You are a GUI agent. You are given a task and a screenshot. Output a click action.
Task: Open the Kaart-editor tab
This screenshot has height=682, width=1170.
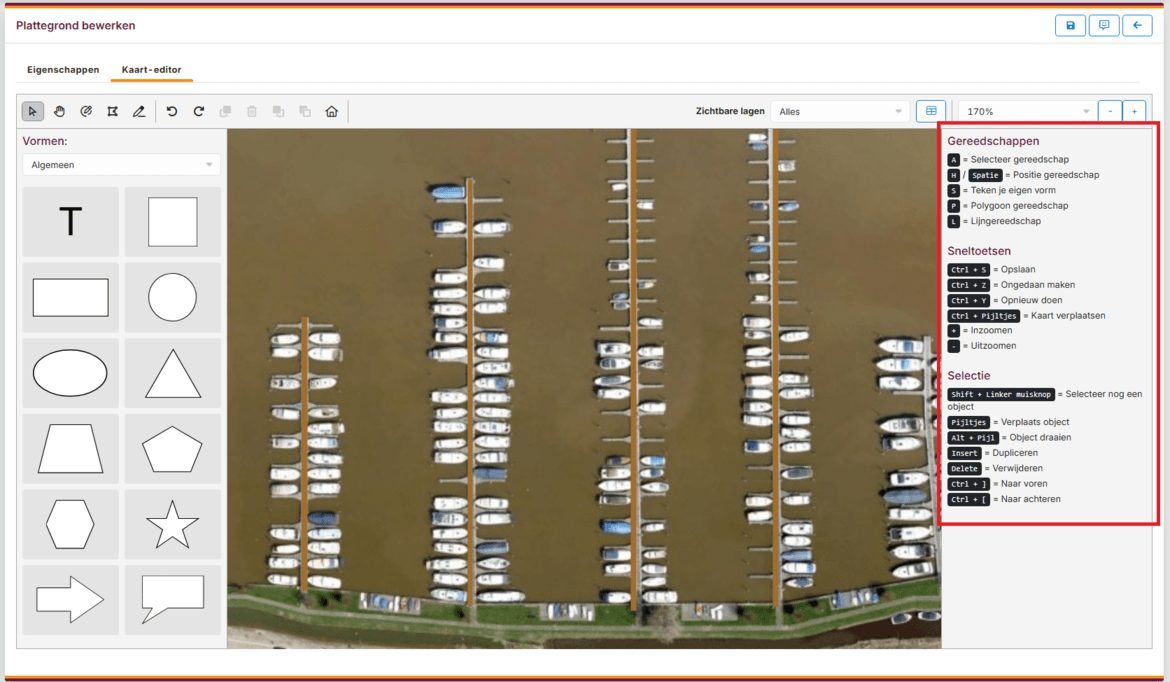tap(151, 70)
